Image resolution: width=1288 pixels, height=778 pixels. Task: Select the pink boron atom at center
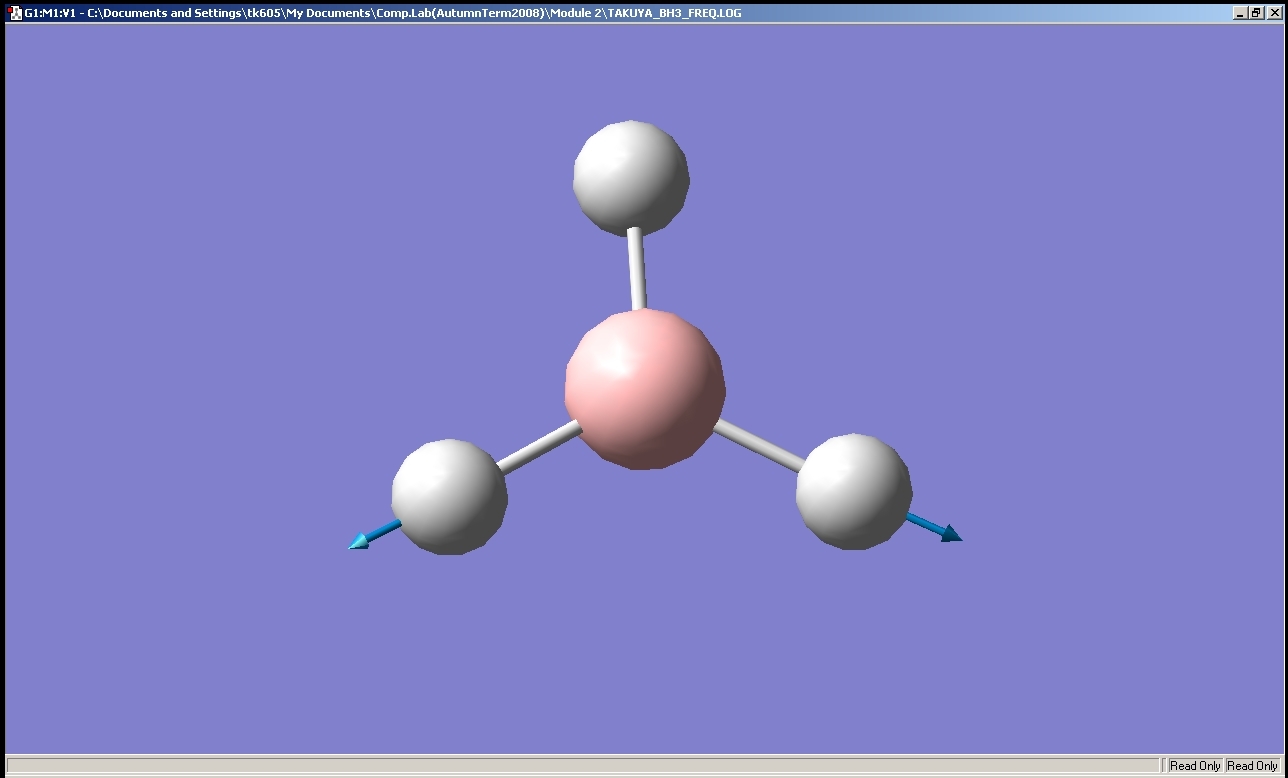(645, 388)
